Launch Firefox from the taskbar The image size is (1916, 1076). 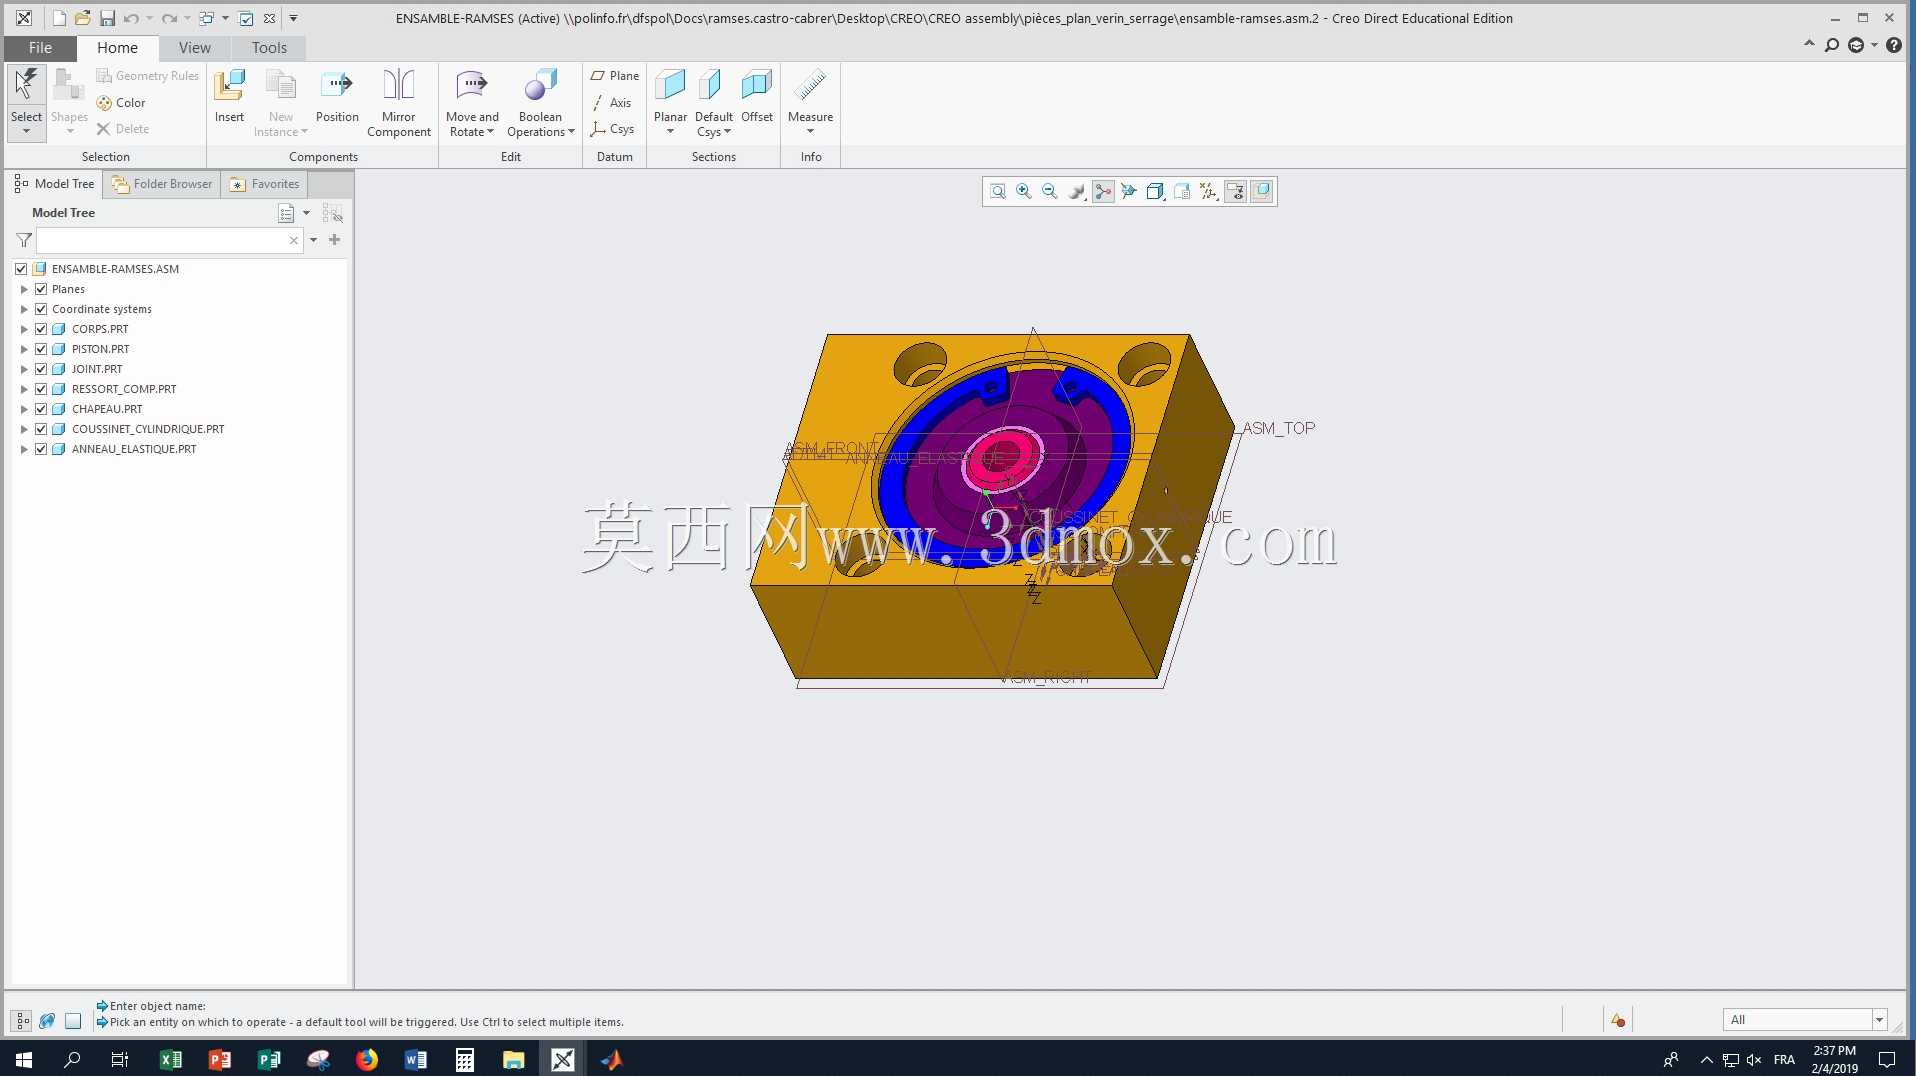(x=367, y=1060)
